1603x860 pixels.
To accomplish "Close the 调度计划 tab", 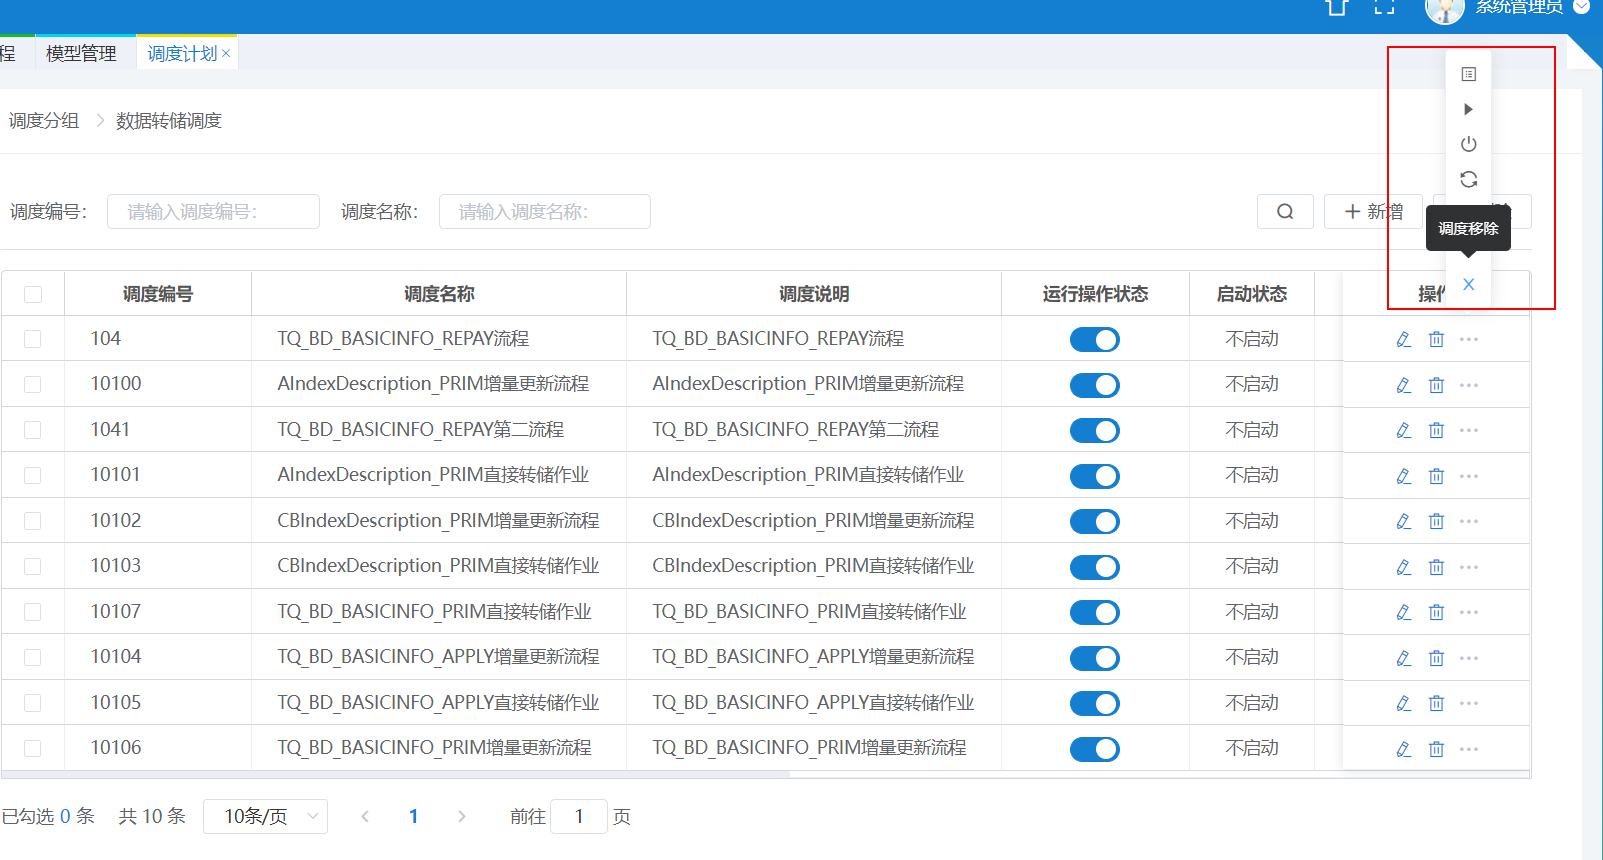I will coord(226,54).
